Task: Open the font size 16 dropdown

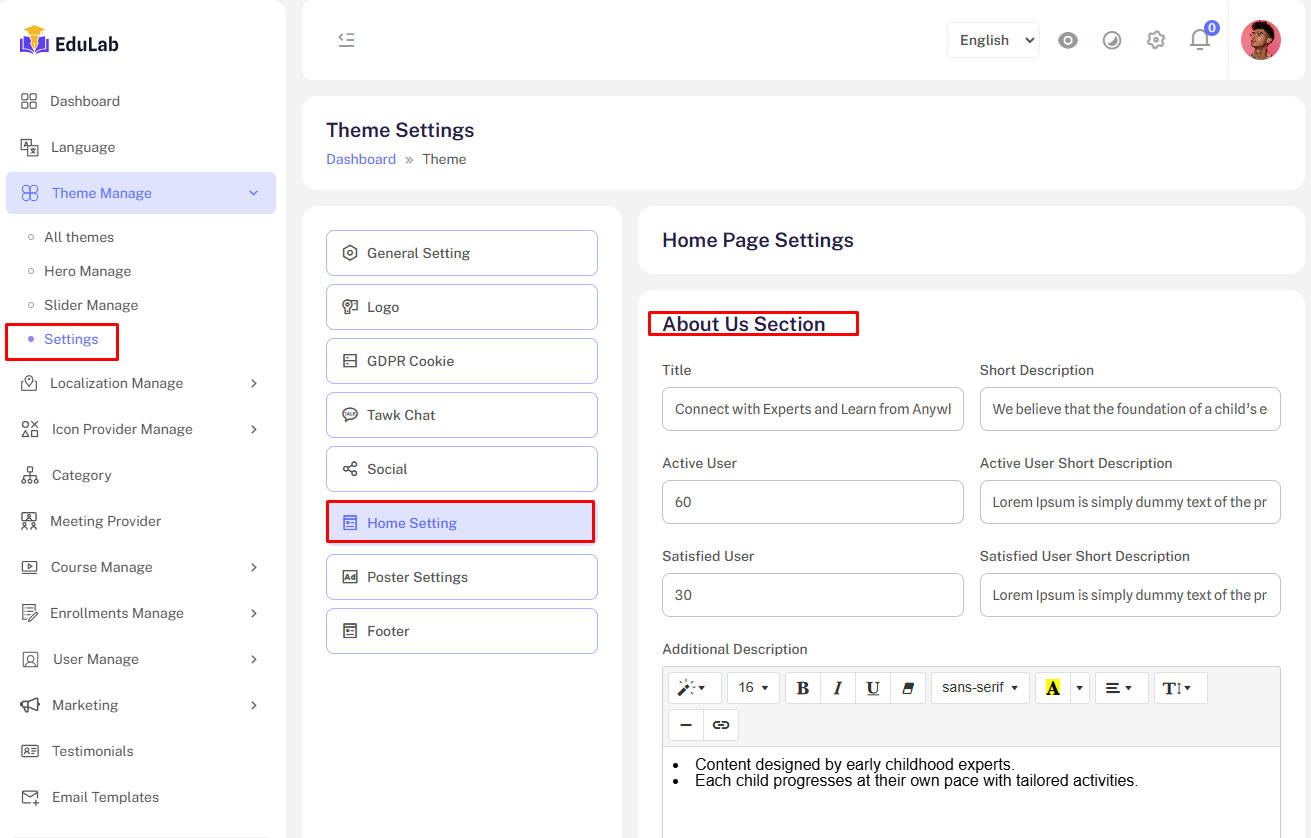Action: [753, 688]
